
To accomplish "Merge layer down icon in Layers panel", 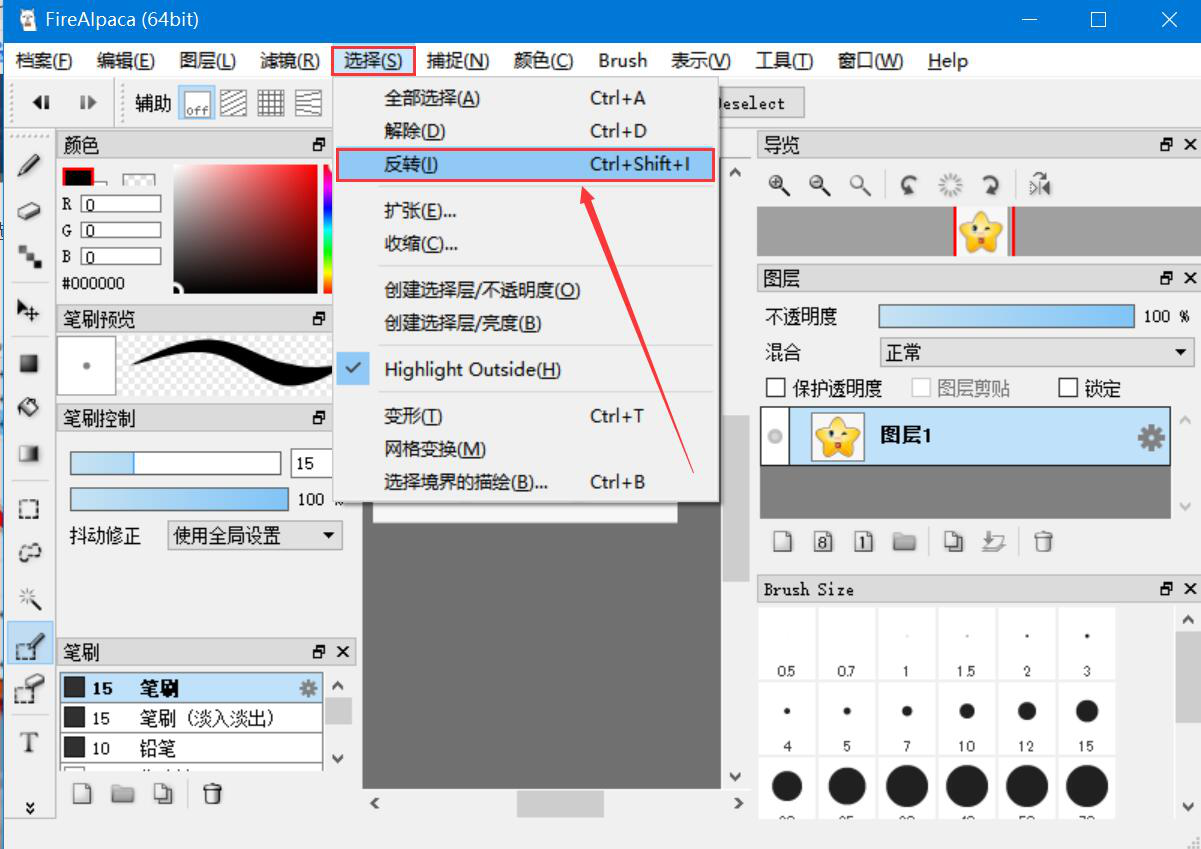I will pyautogui.click(x=993, y=541).
